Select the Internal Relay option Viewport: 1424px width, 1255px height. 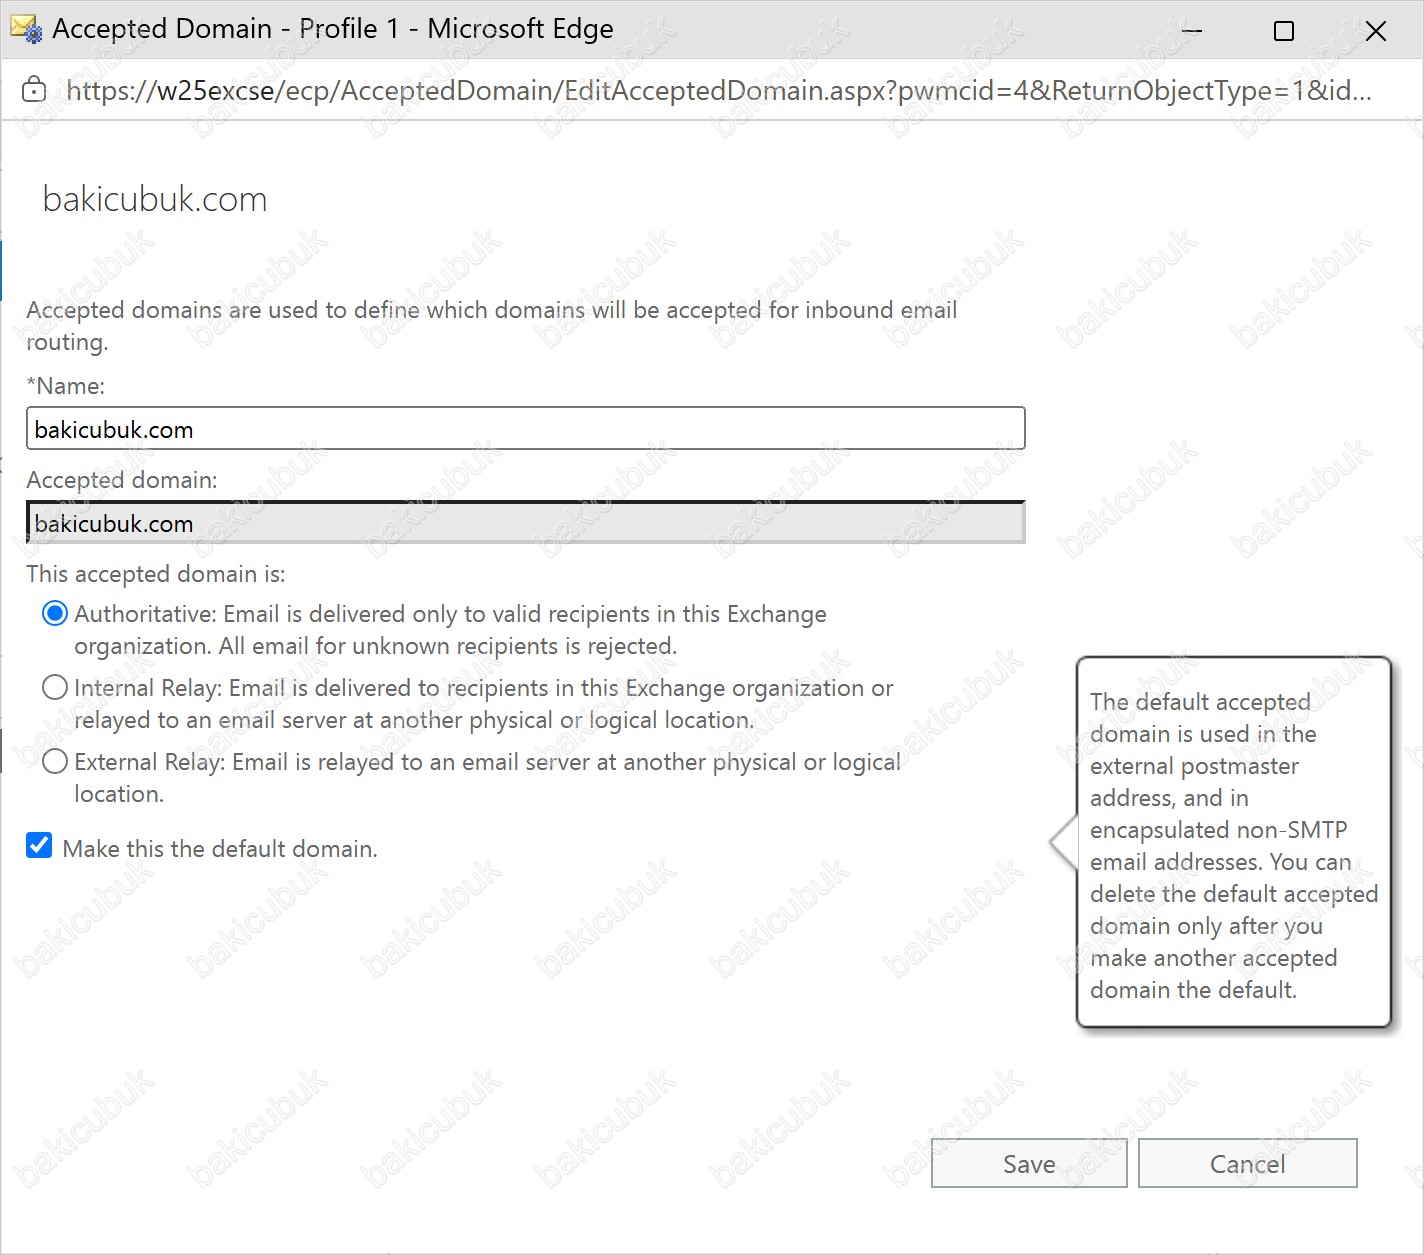click(x=55, y=687)
